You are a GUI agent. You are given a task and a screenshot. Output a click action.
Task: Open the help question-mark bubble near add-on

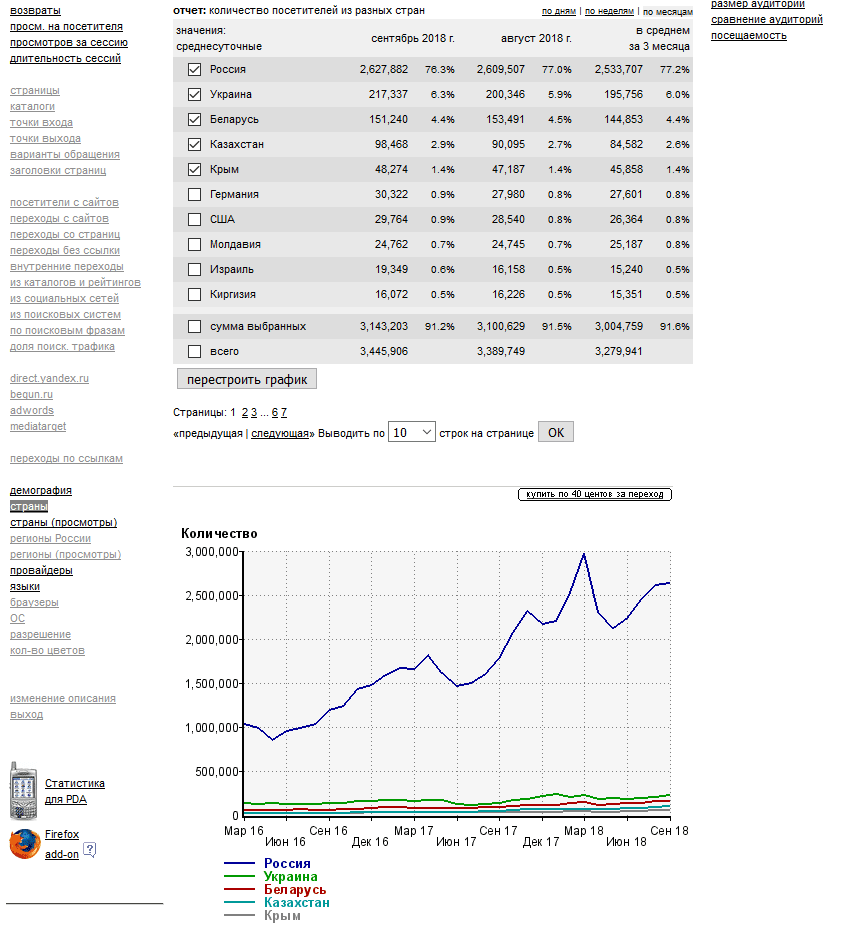pyautogui.click(x=90, y=850)
